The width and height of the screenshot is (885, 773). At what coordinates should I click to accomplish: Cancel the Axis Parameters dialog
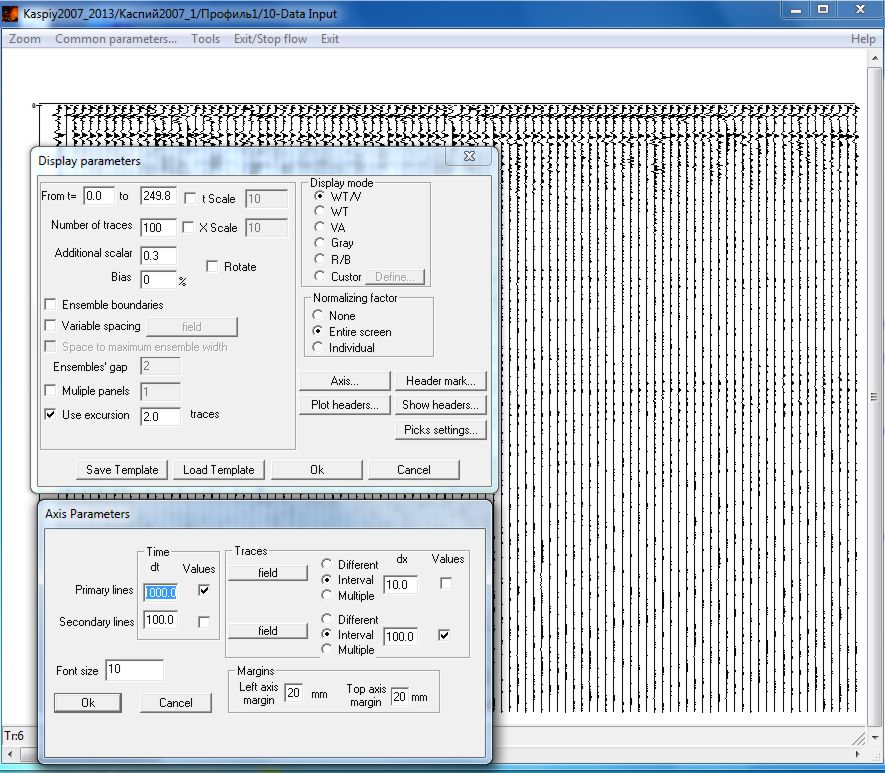tap(176, 703)
